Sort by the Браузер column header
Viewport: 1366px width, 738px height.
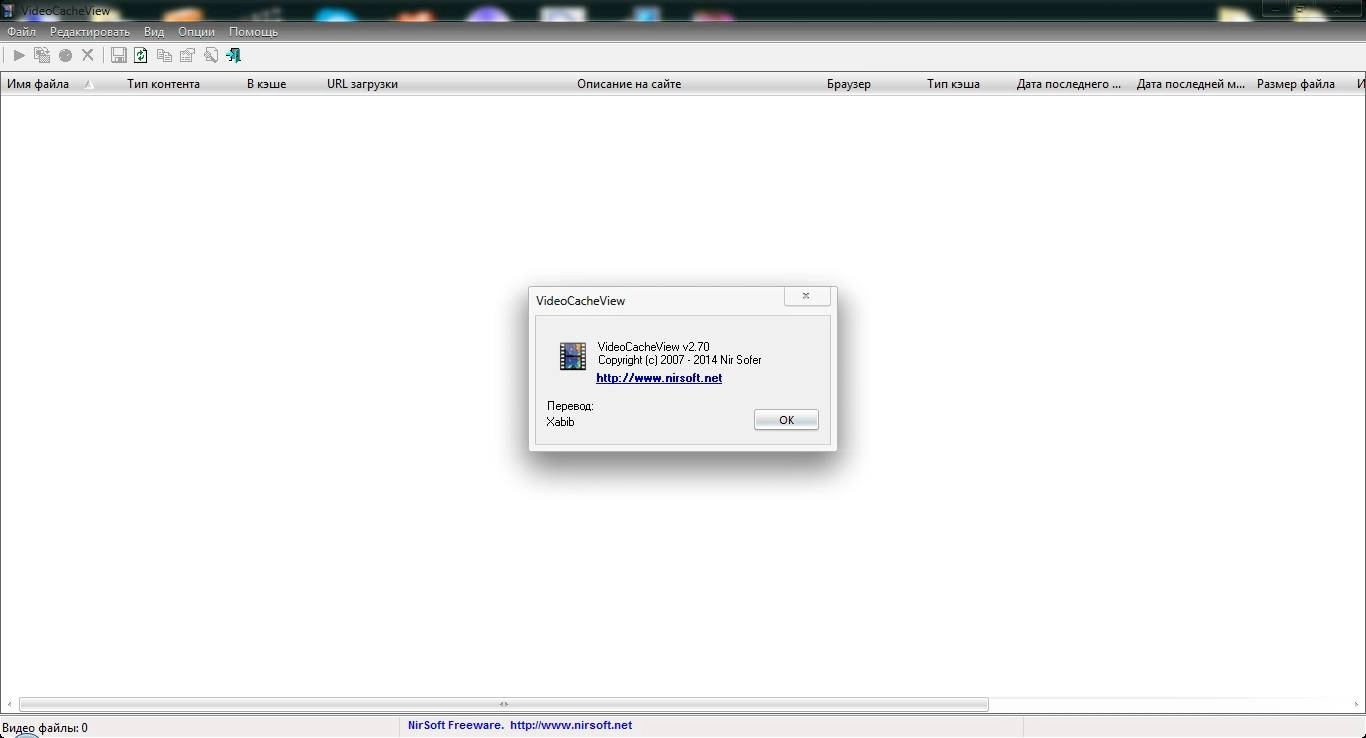coord(870,84)
